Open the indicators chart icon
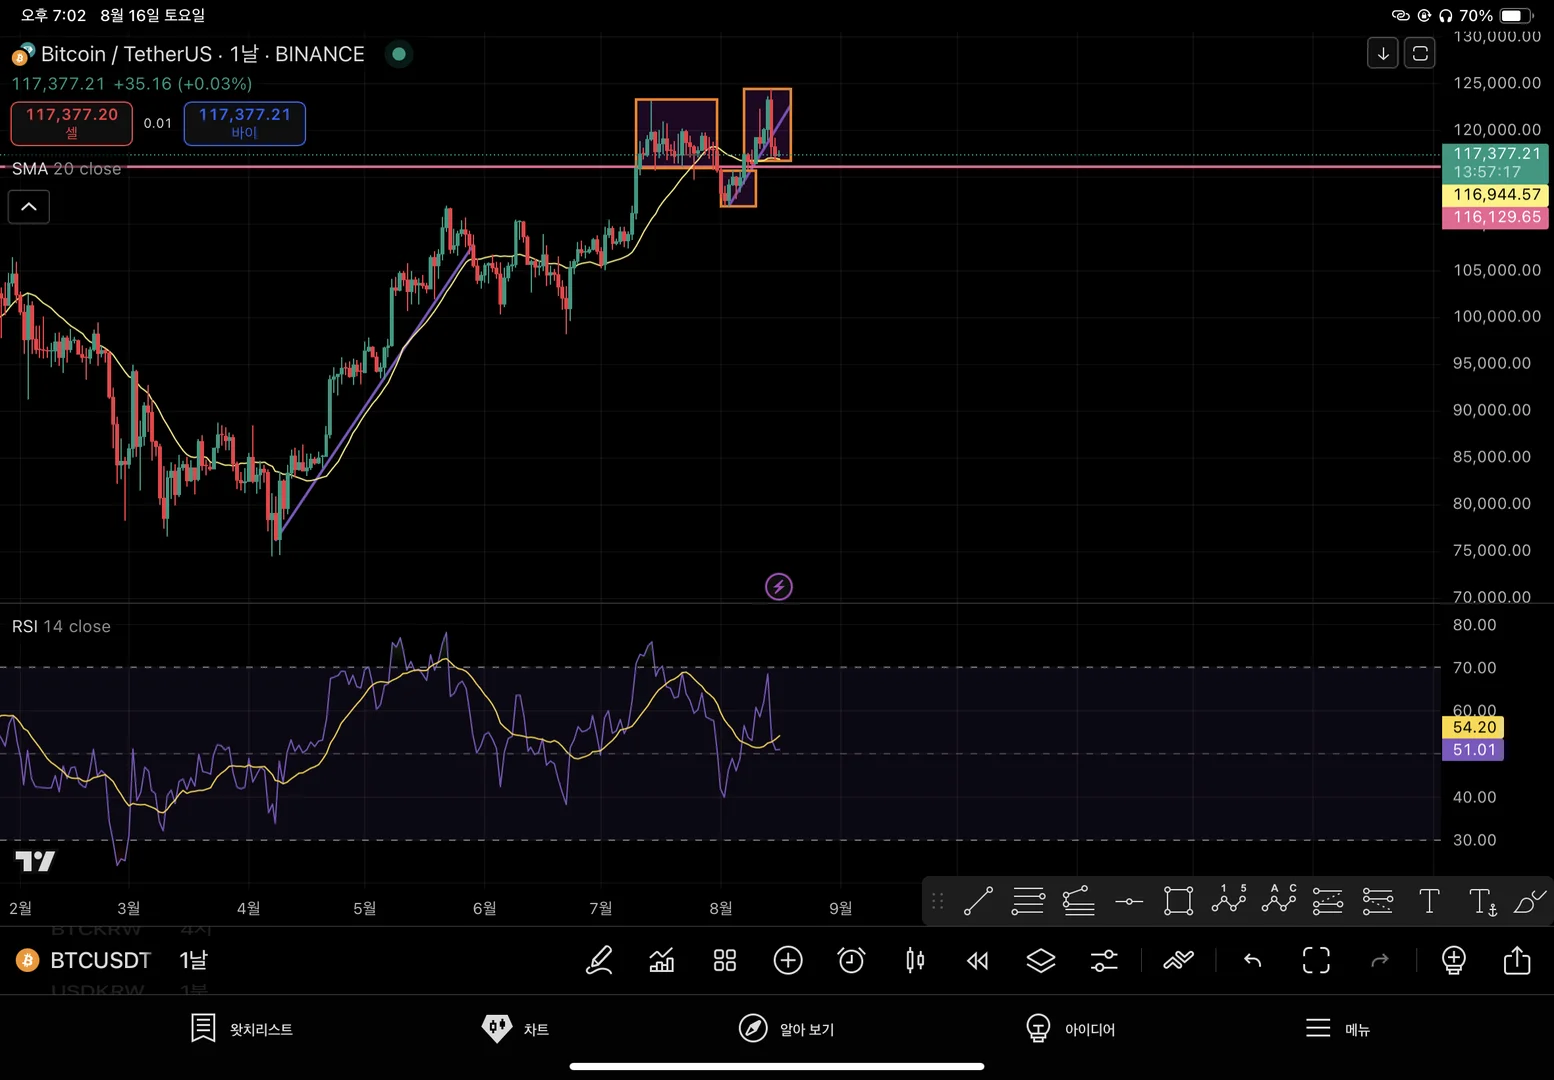 coord(662,961)
